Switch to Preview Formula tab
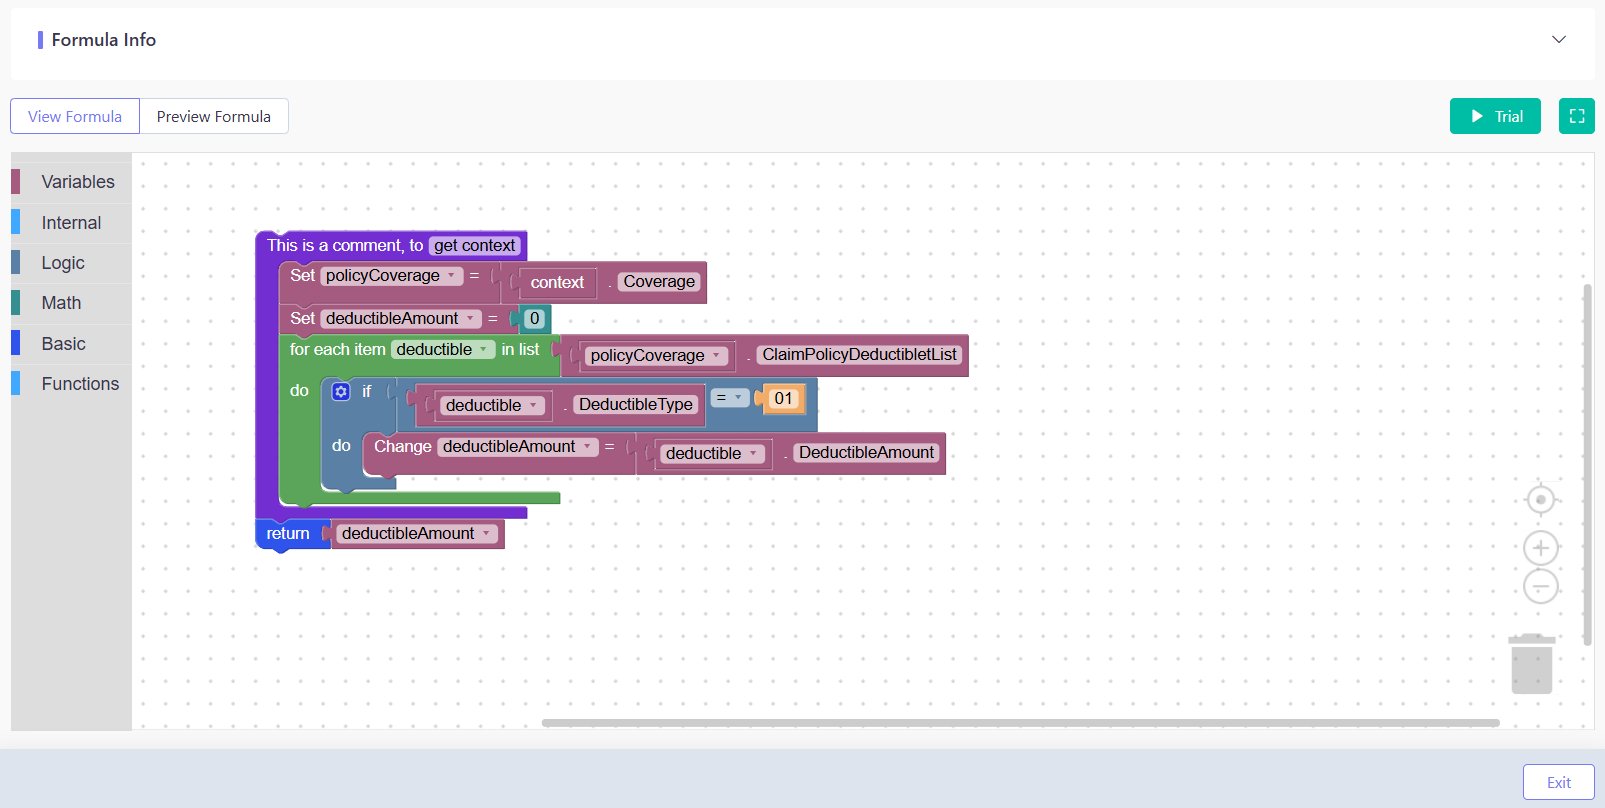This screenshot has height=808, width=1605. tap(214, 116)
